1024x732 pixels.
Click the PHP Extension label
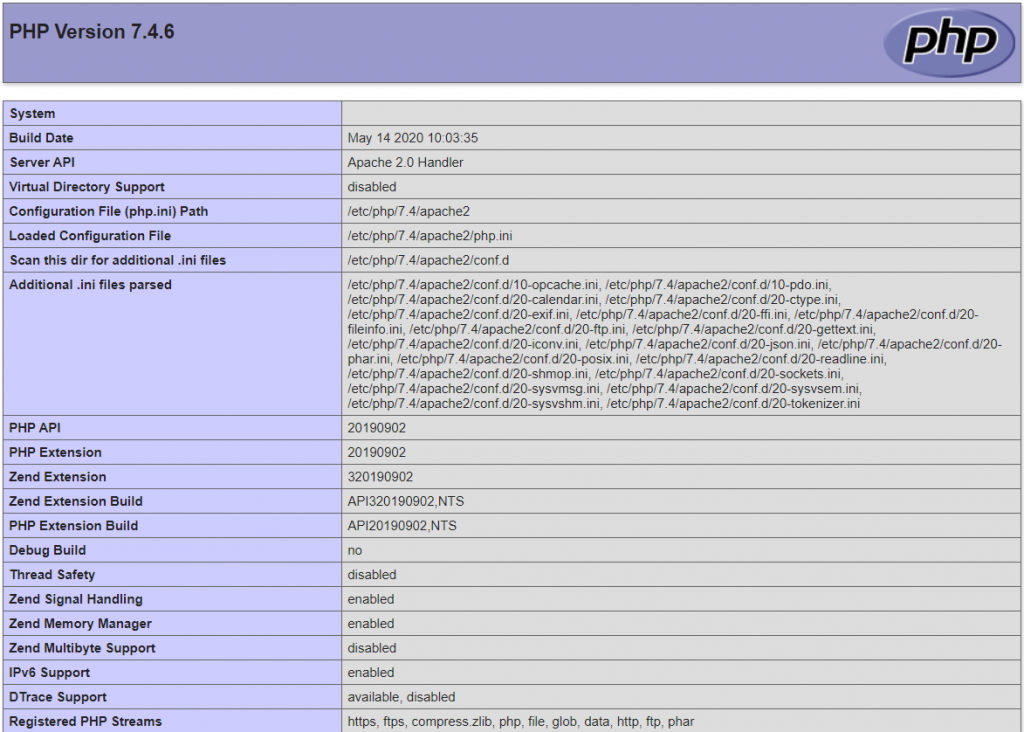point(56,453)
